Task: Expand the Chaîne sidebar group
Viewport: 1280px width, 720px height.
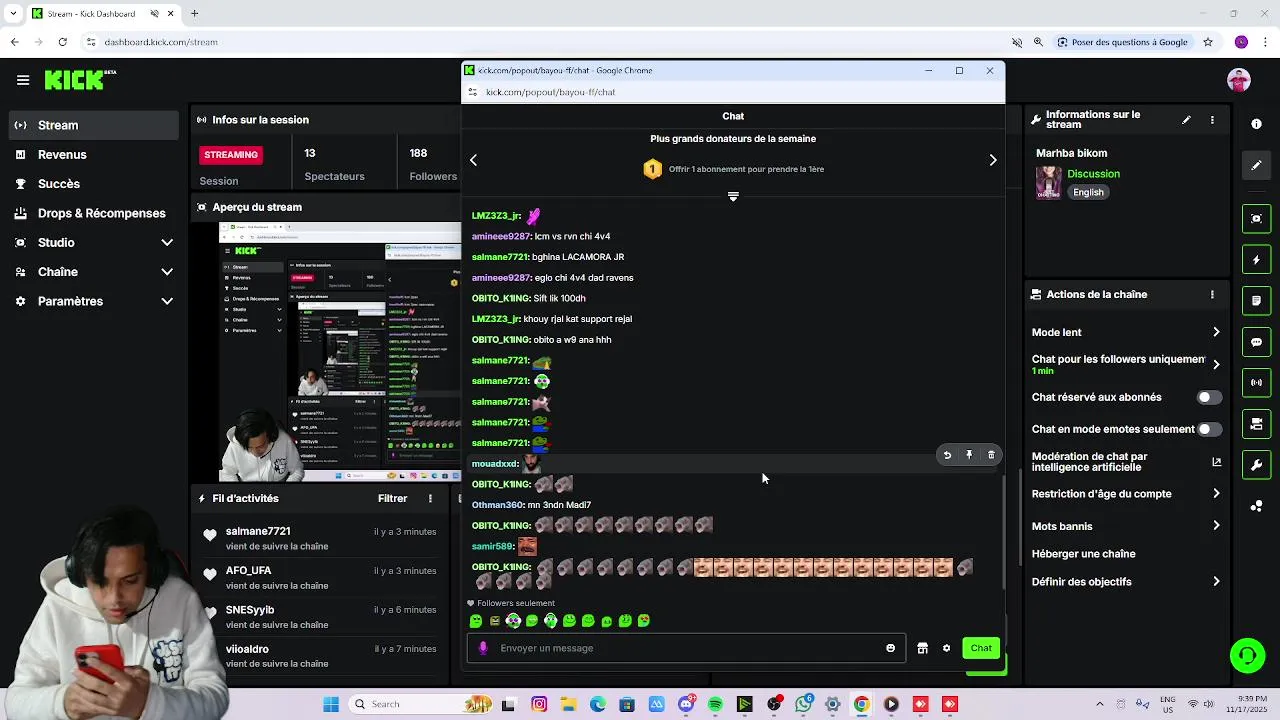Action: (x=95, y=272)
